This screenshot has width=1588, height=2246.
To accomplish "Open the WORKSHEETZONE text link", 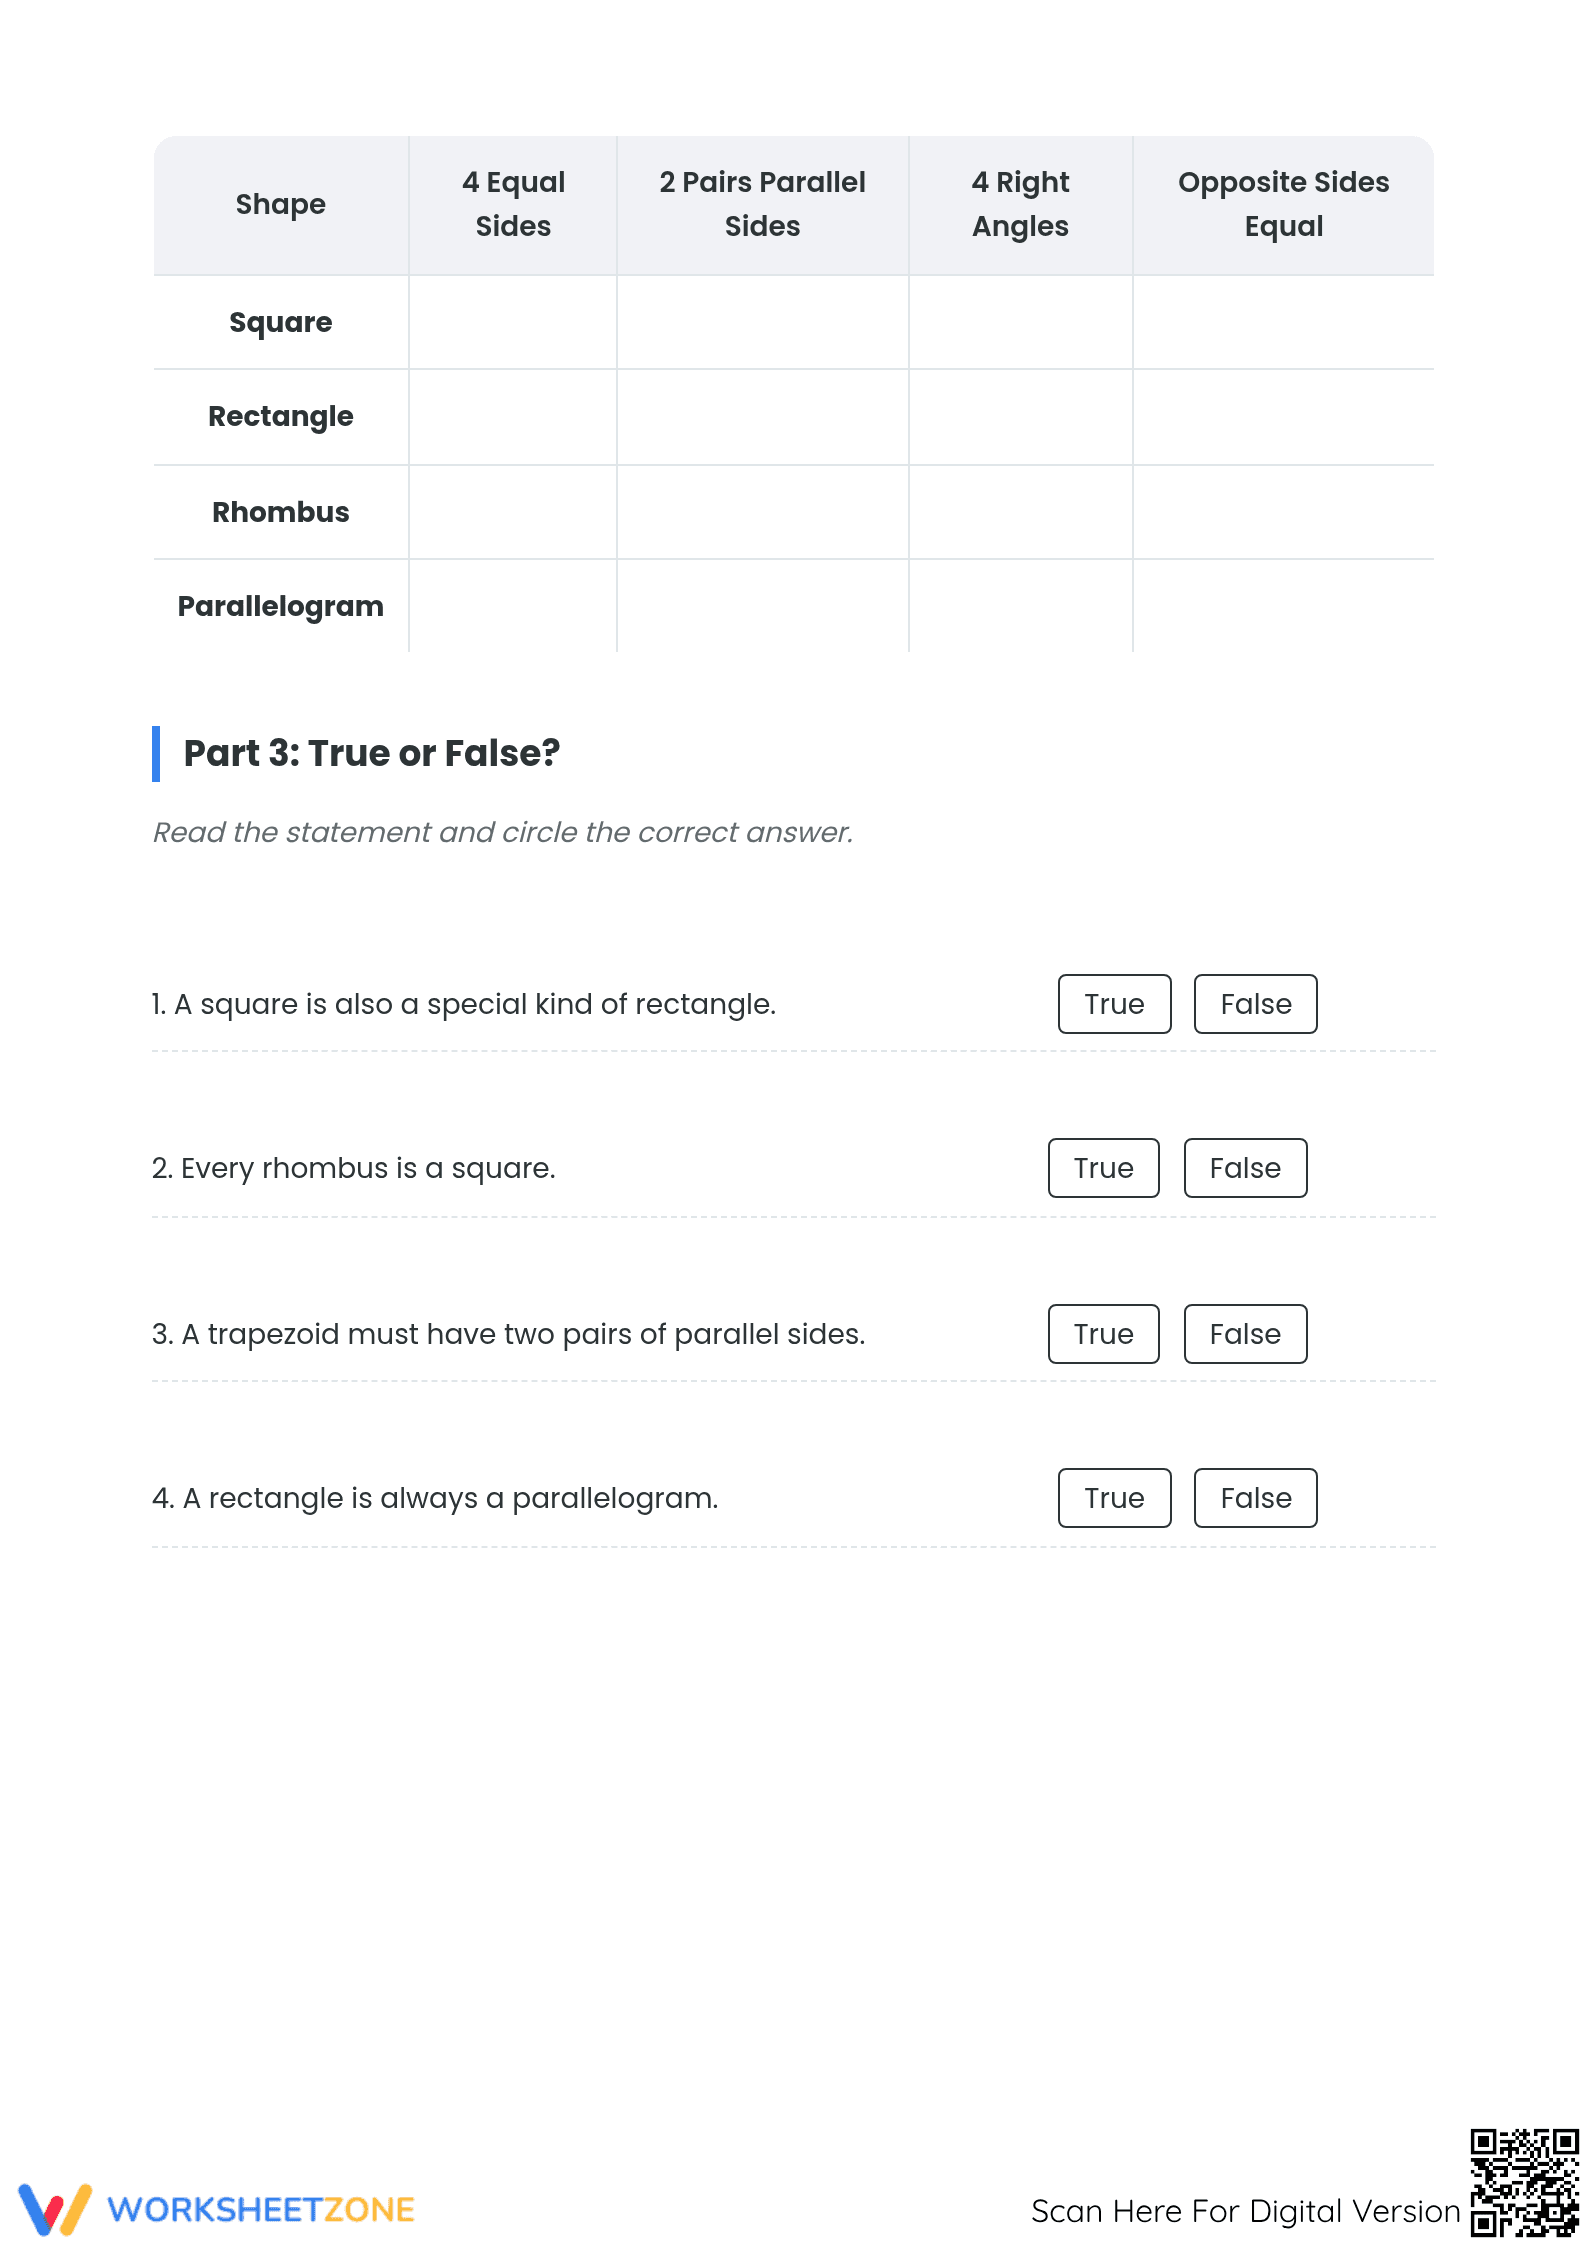I will pyautogui.click(x=261, y=2210).
